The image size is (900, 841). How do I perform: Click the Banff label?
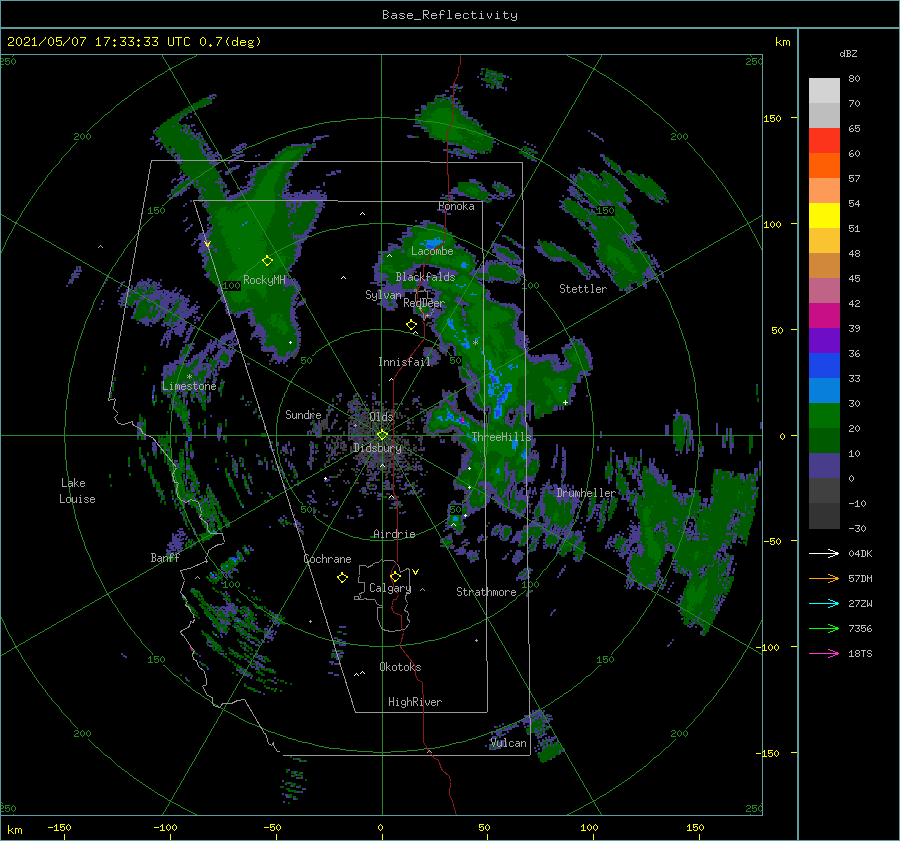coord(165,557)
